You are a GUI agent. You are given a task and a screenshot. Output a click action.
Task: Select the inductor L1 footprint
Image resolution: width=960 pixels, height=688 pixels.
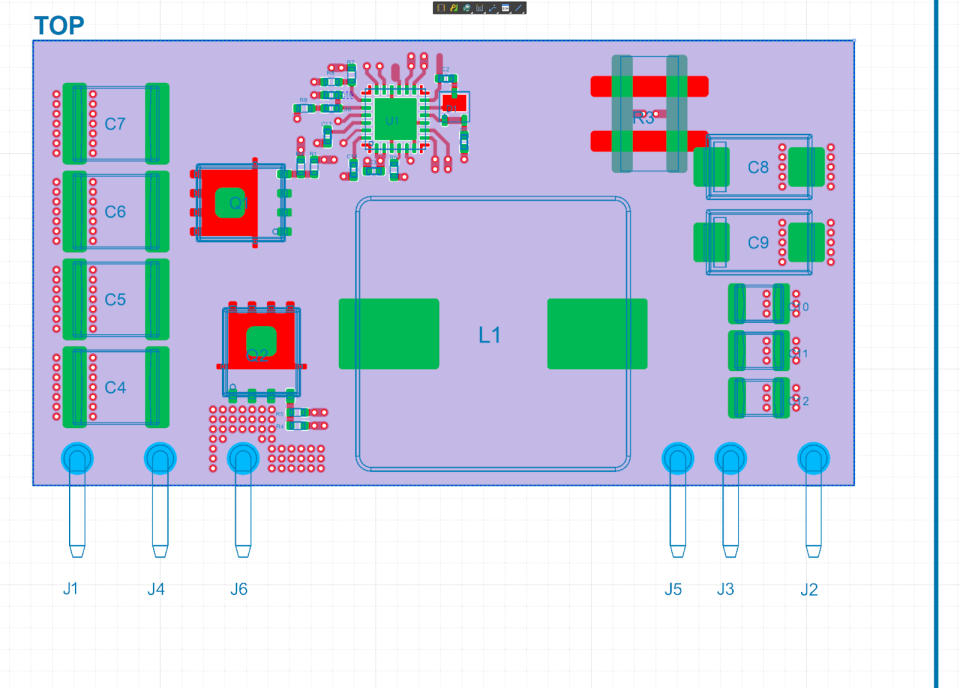(x=492, y=333)
